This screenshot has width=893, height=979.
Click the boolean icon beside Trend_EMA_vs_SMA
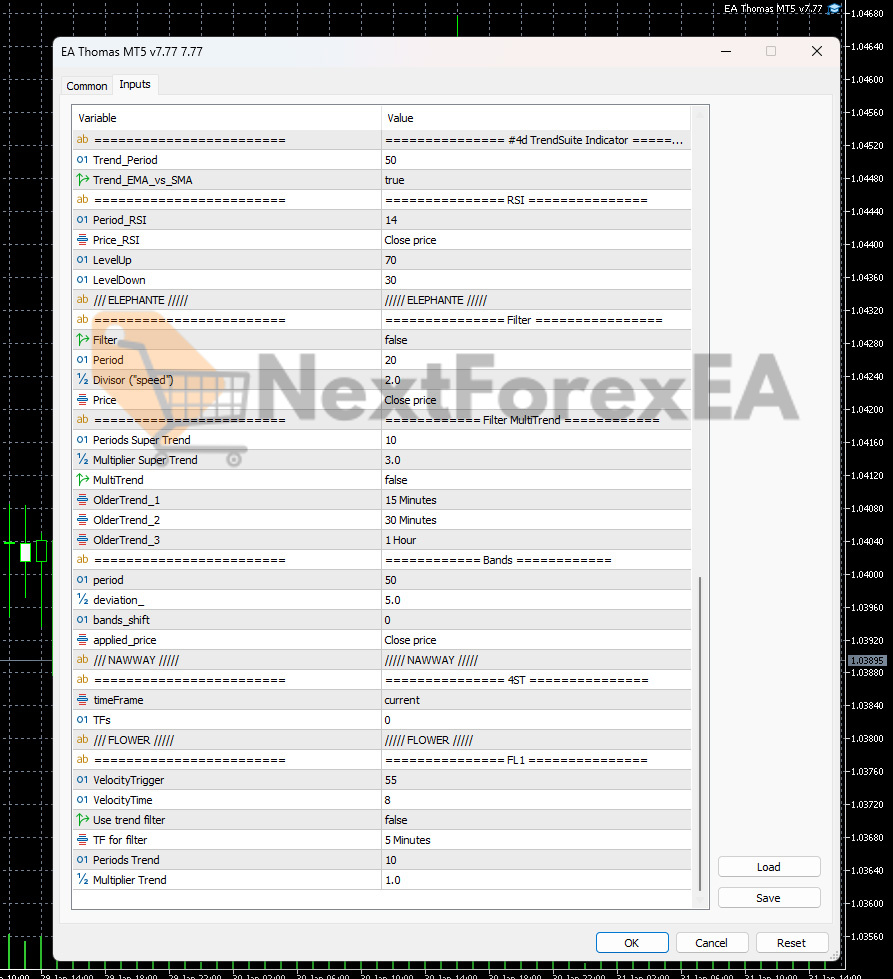[82, 180]
